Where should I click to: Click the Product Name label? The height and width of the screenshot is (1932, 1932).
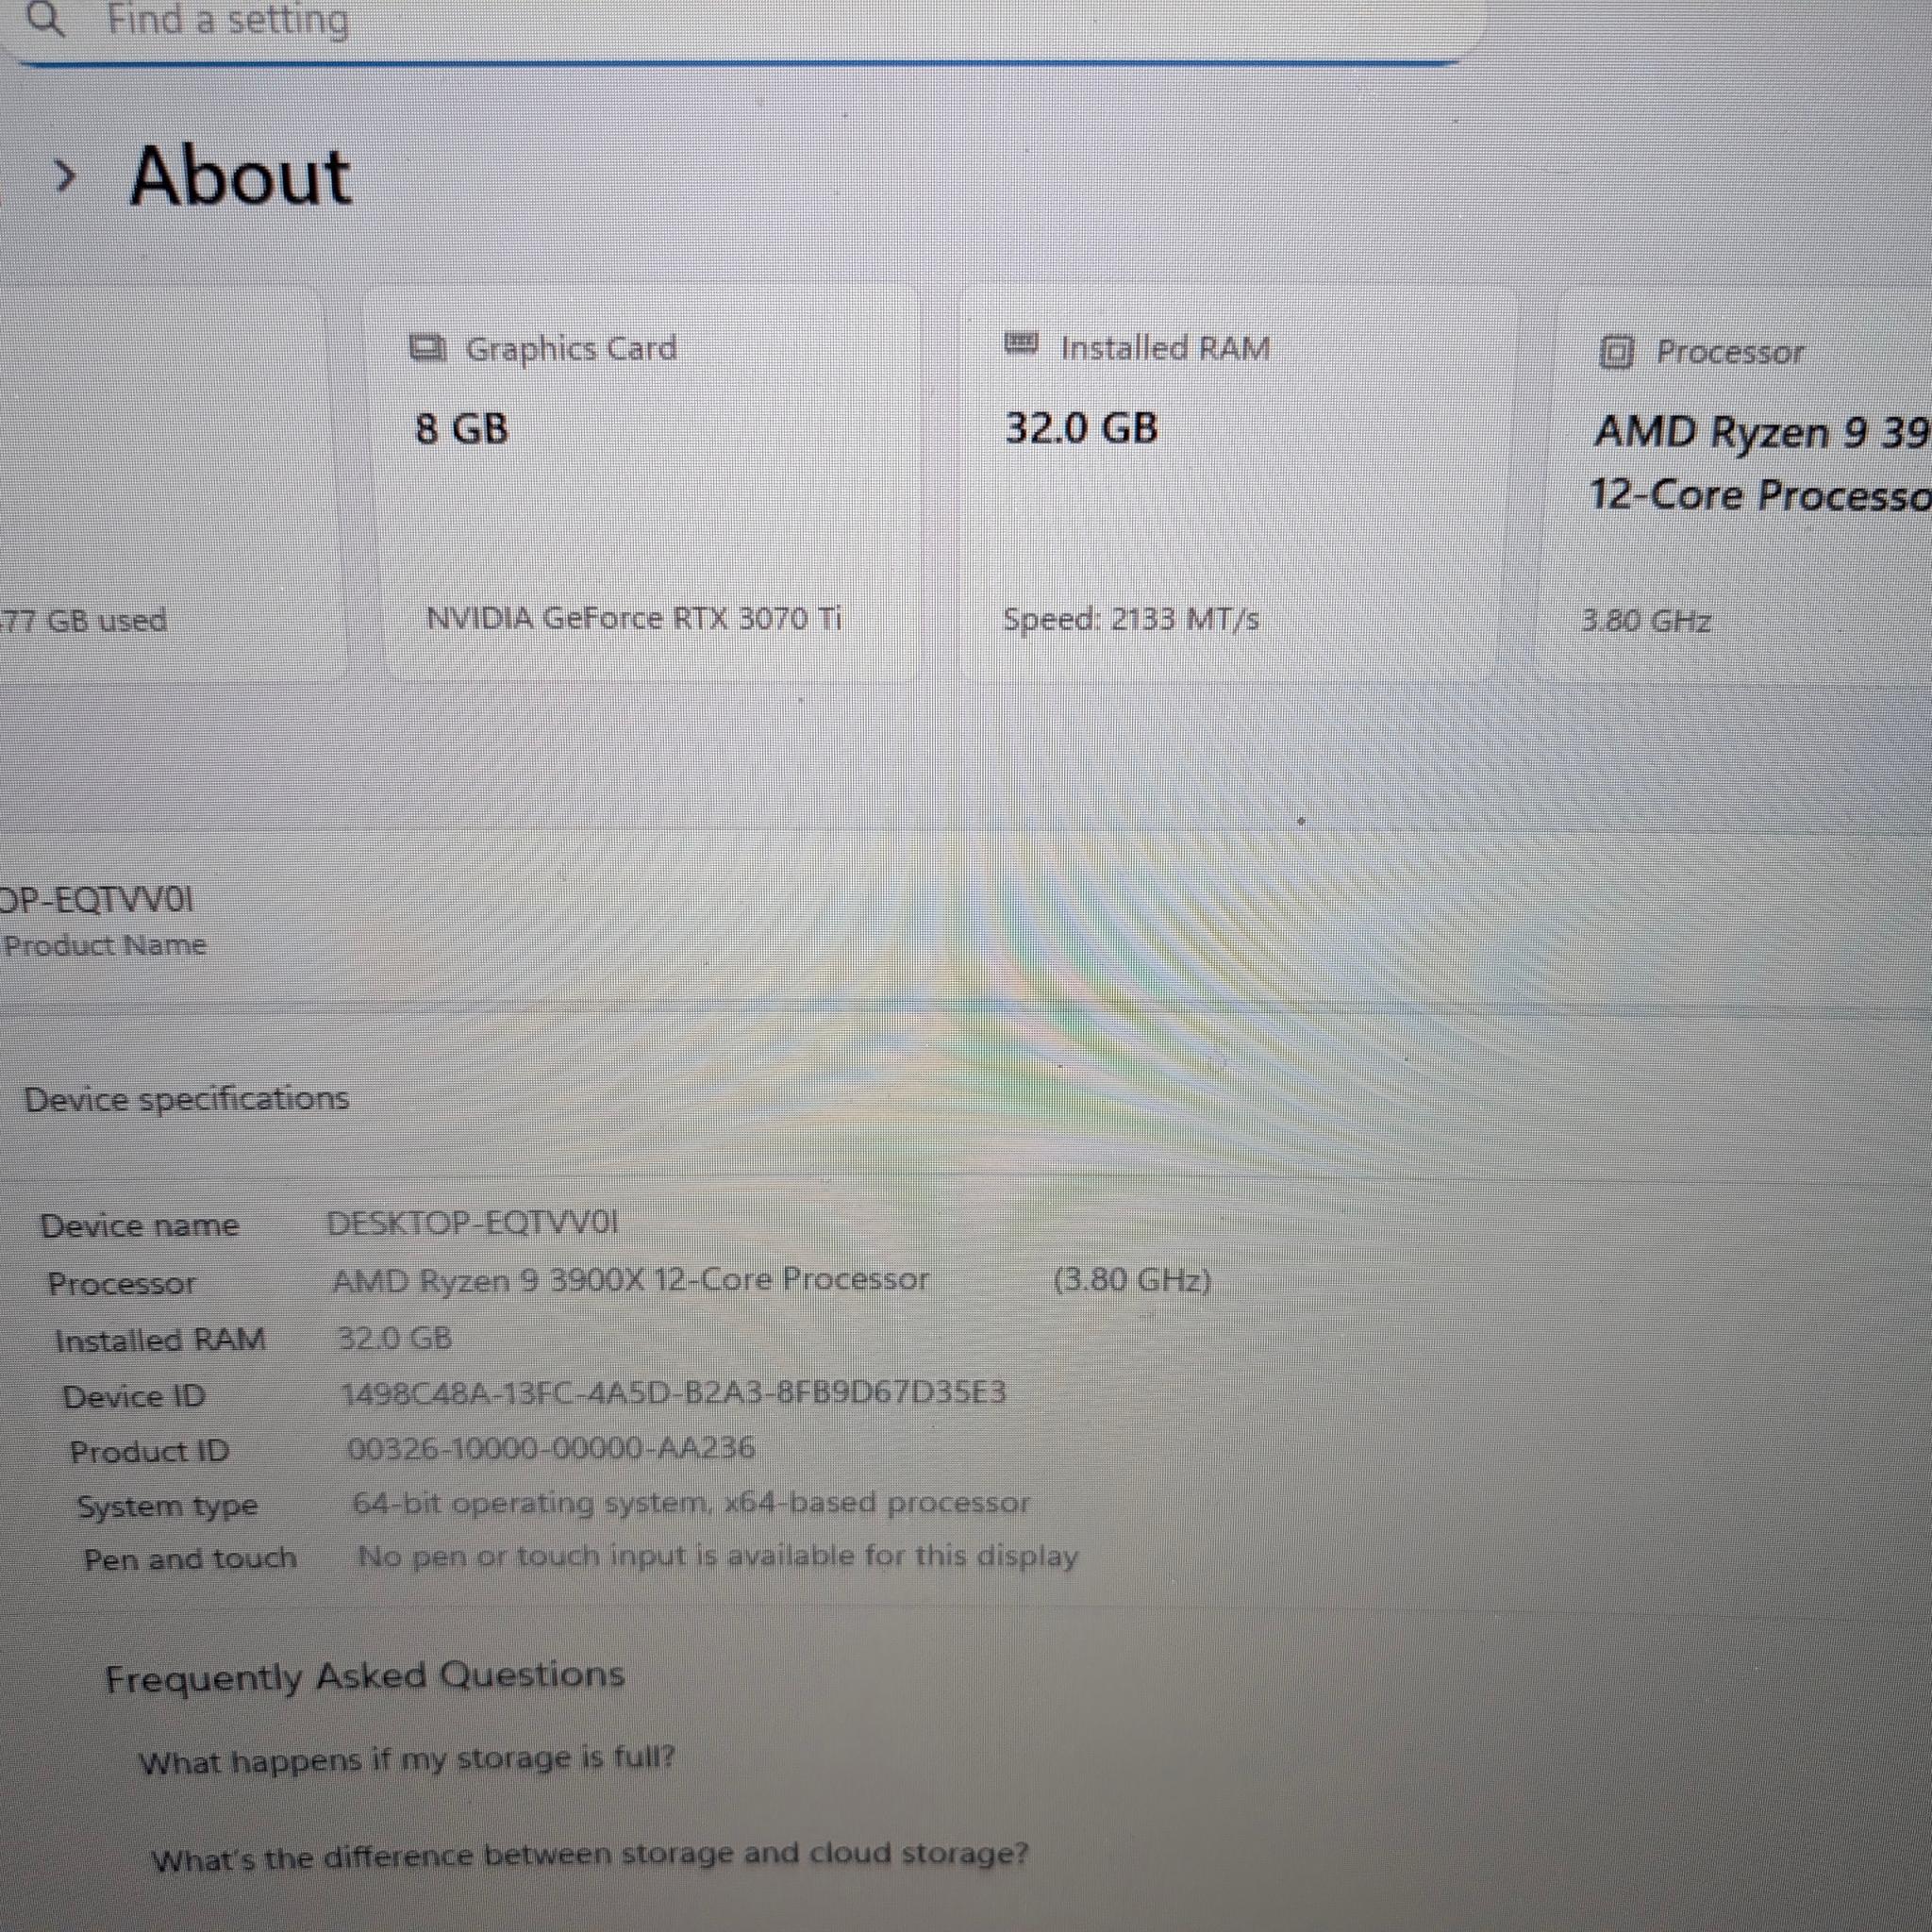tap(104, 945)
